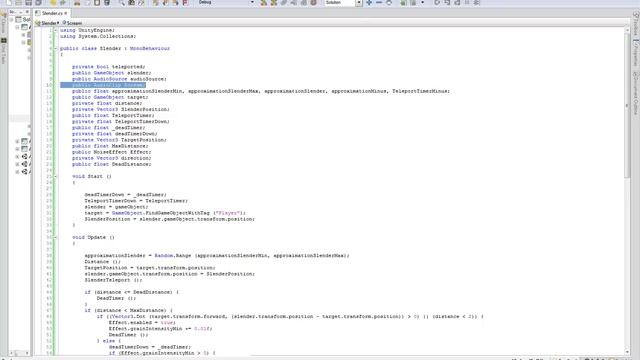
Task: Open the Classes side pad tab
Action: pyautogui.click(x=4, y=24)
